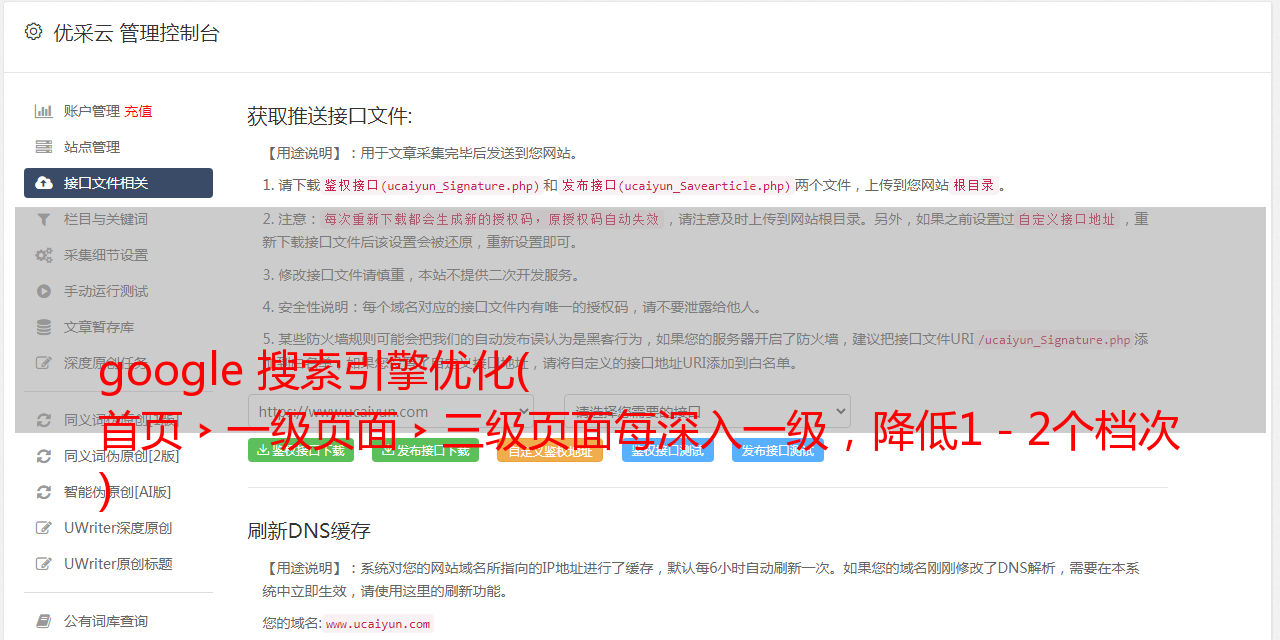Screen dimensions: 1280x640
Task: Open 智能伪原创[AI版] in the sidebar
Action: point(118,492)
